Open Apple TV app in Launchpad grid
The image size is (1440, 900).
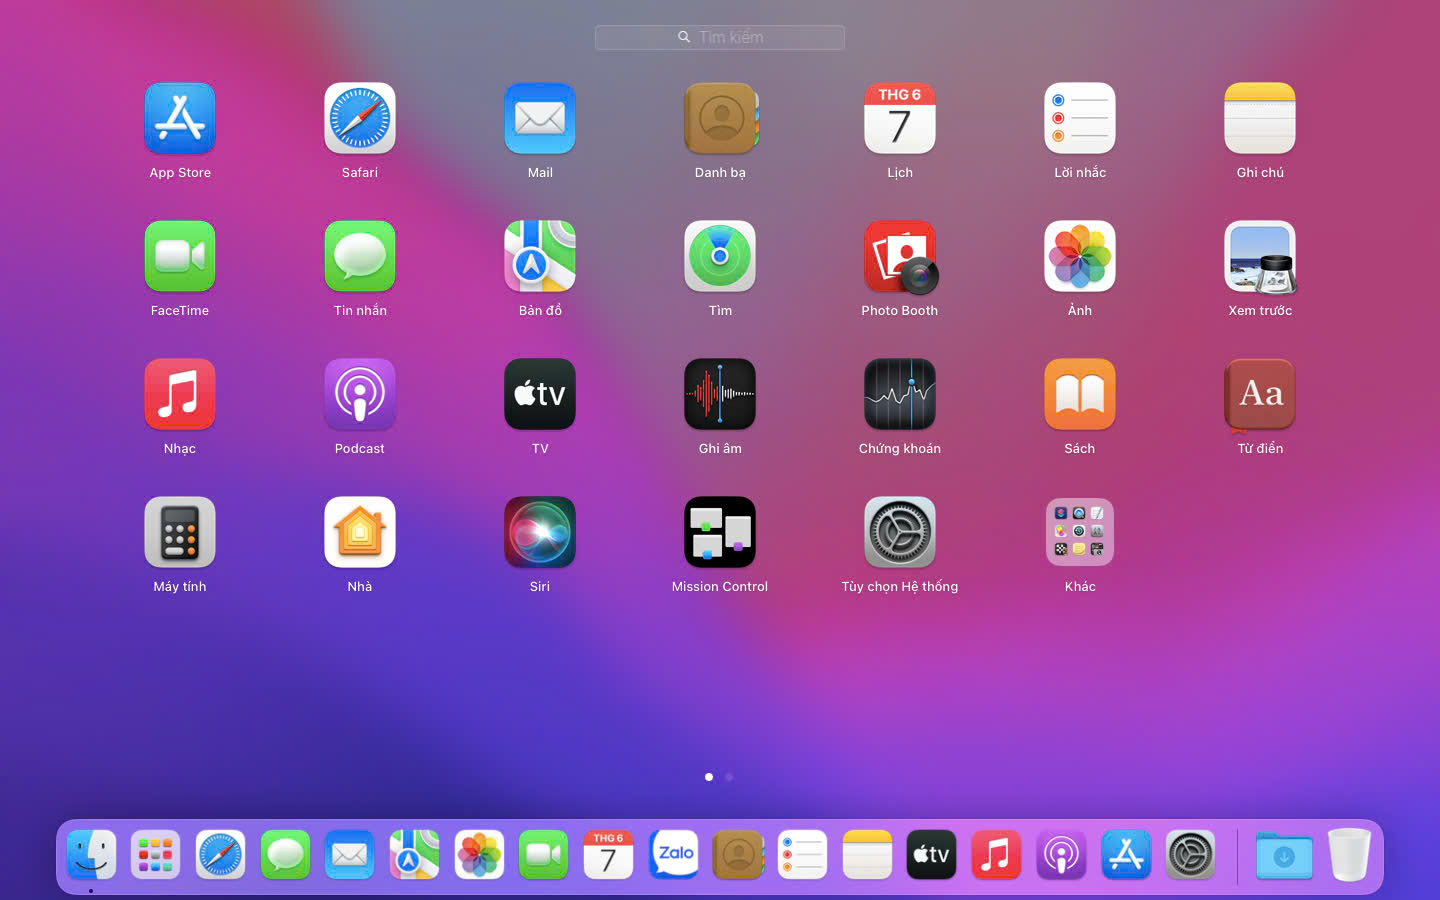pos(540,395)
